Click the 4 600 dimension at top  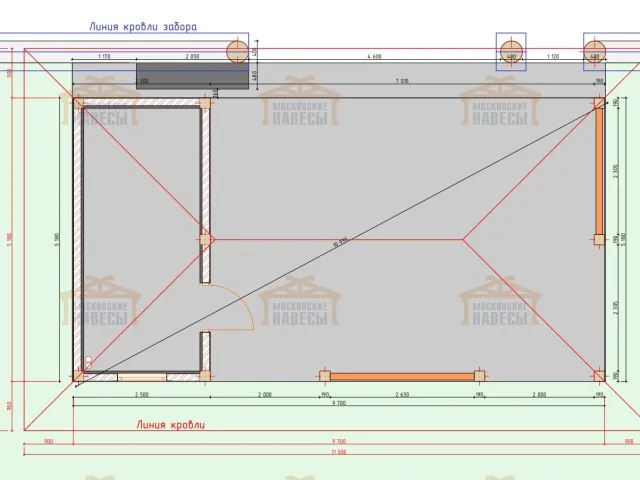pyautogui.click(x=374, y=57)
